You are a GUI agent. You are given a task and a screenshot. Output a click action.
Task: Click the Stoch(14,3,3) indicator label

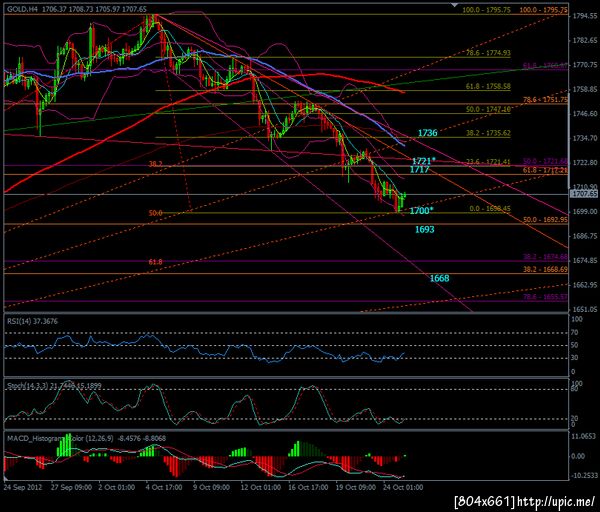[54, 386]
